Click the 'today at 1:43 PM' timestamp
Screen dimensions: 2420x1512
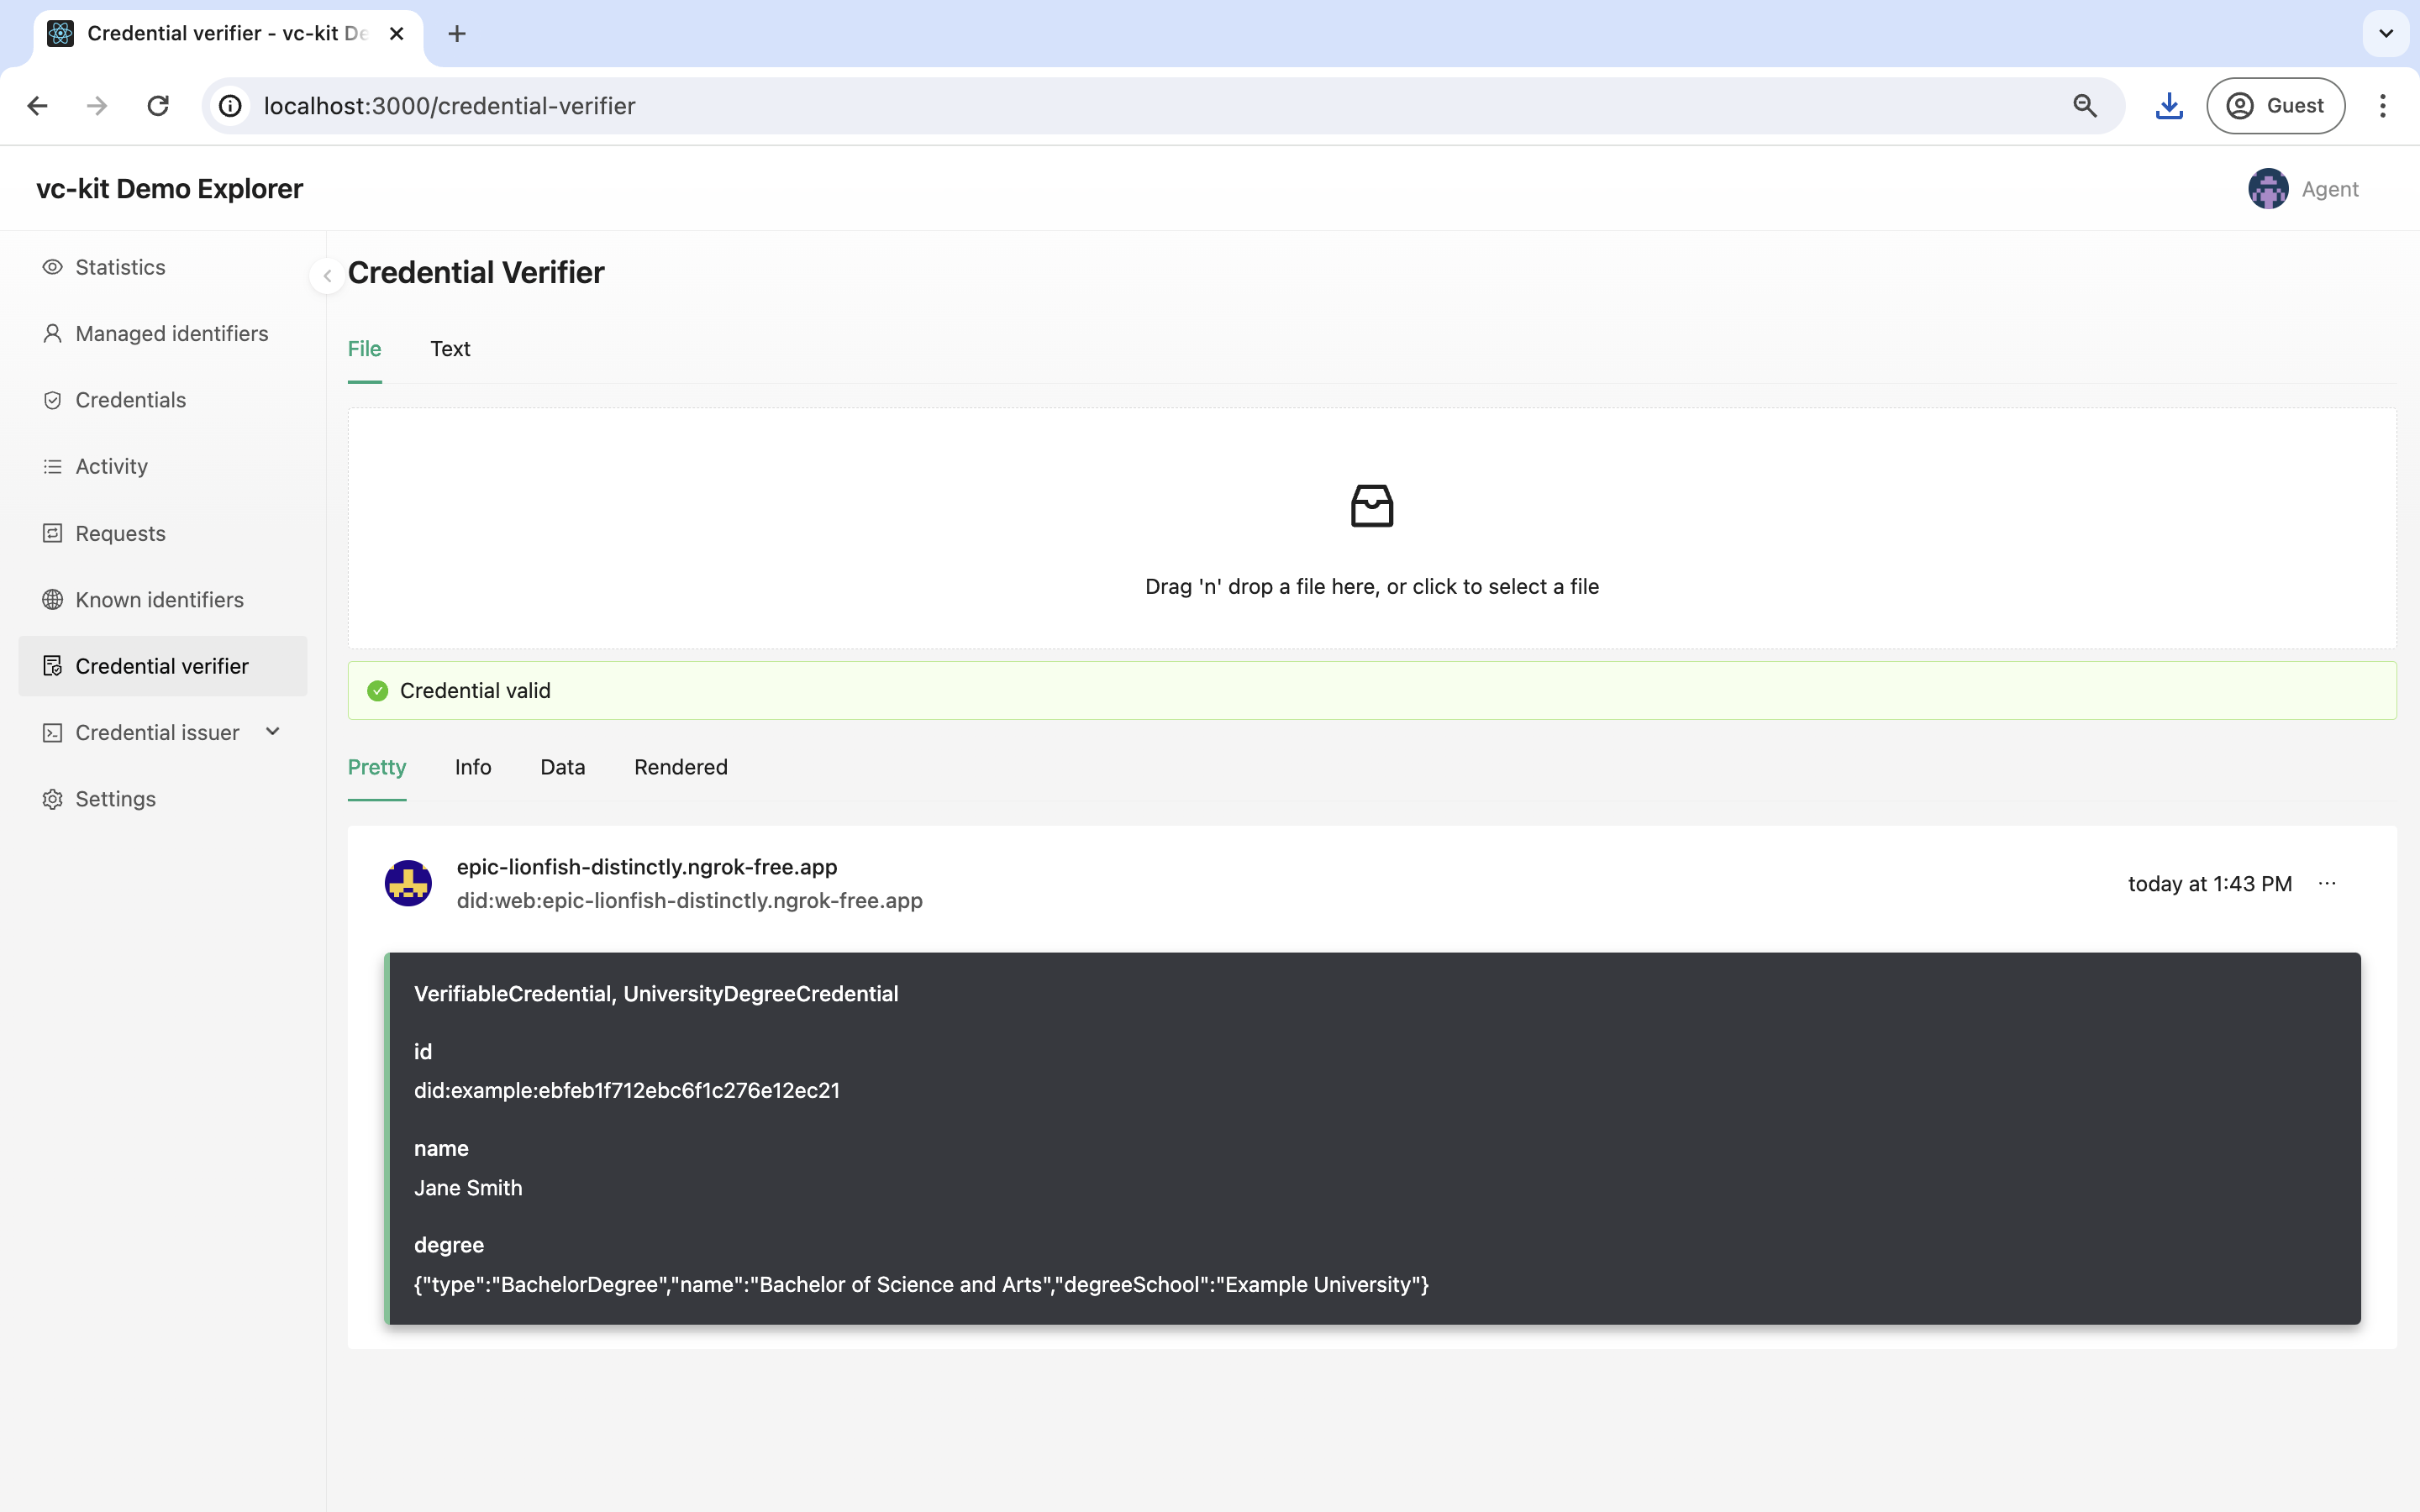2210,884
